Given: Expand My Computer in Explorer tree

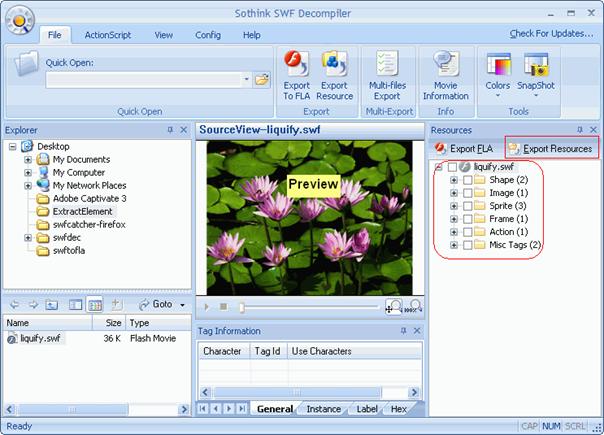Looking at the screenshot, I should (x=28, y=172).
